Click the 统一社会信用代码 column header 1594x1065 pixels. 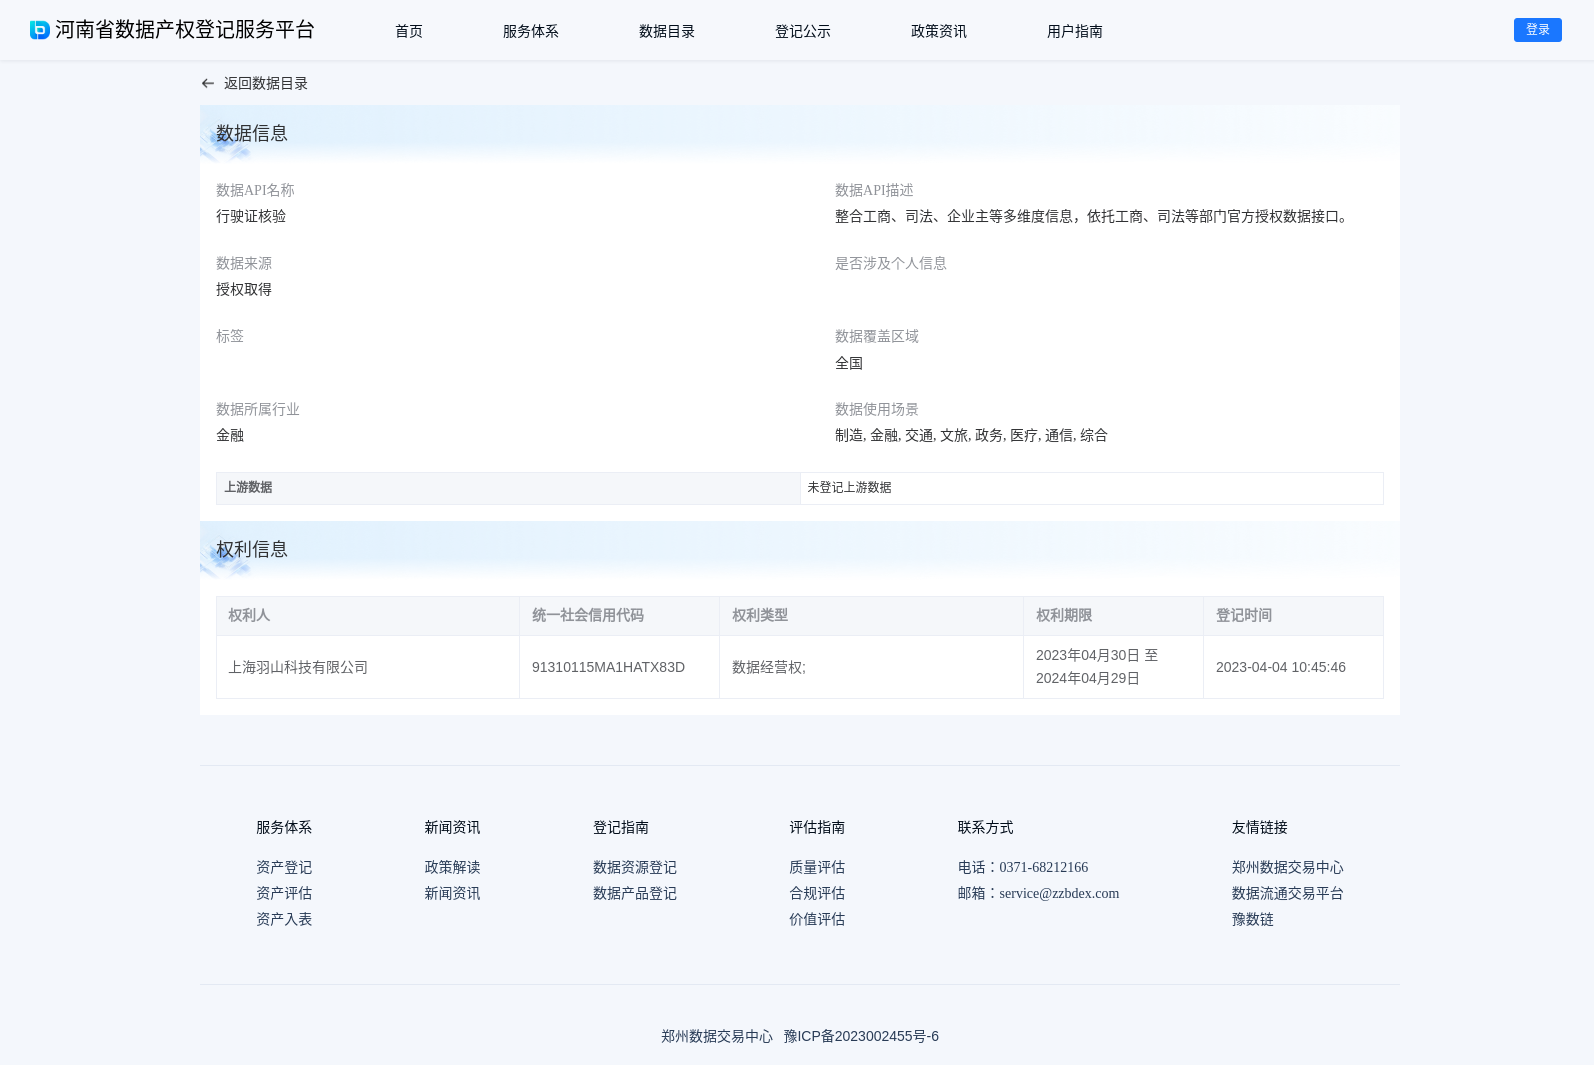(x=619, y=616)
